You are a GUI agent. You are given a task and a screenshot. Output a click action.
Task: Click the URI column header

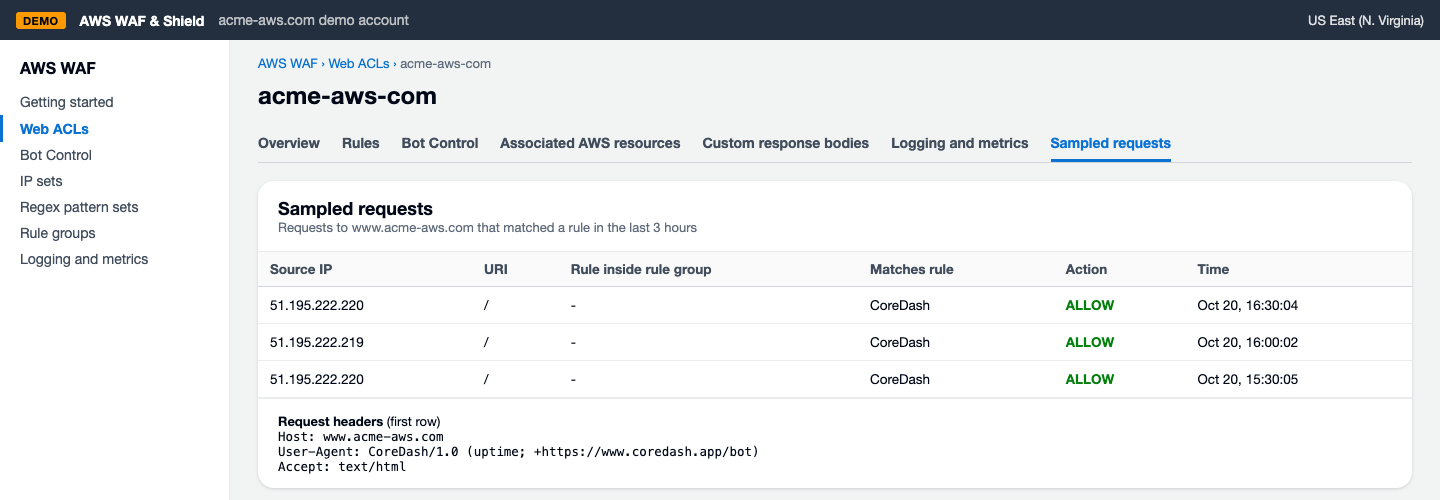tap(496, 269)
